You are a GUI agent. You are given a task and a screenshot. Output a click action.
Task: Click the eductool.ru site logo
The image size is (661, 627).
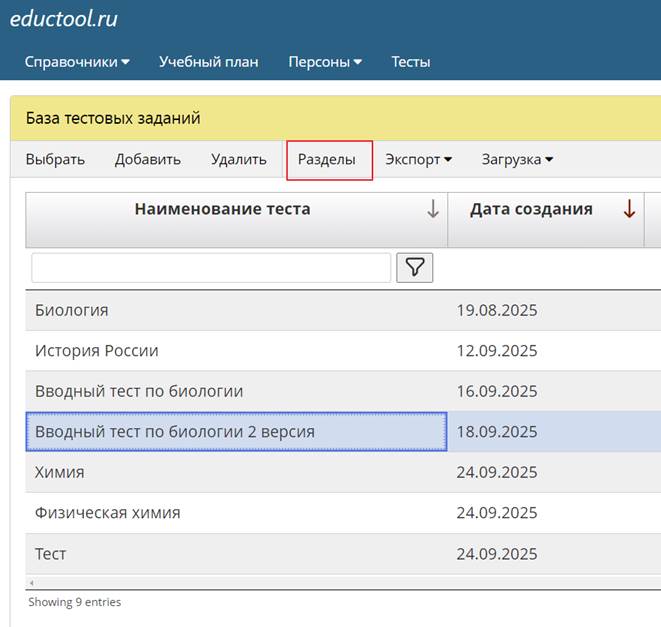click(63, 18)
